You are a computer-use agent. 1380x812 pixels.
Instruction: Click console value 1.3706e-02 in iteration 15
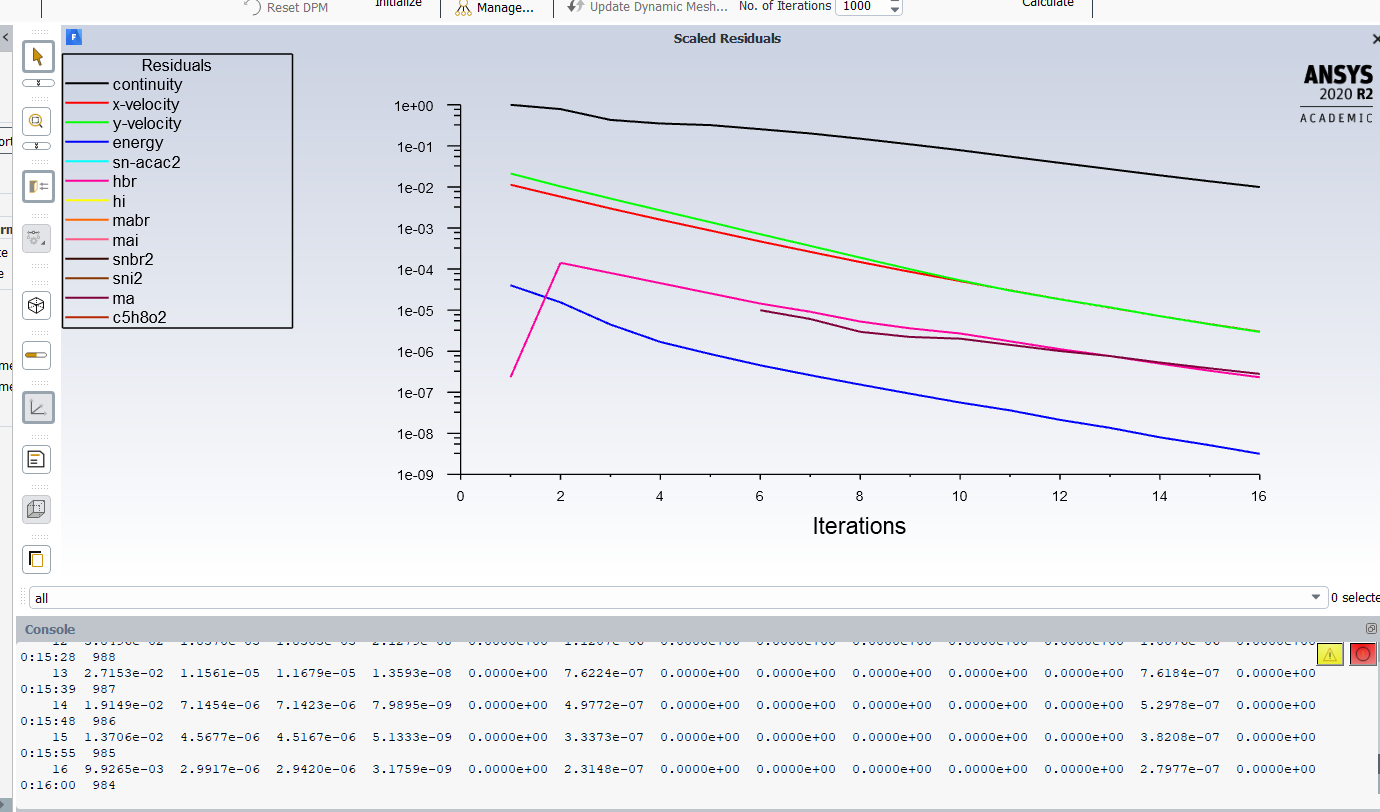pos(124,737)
